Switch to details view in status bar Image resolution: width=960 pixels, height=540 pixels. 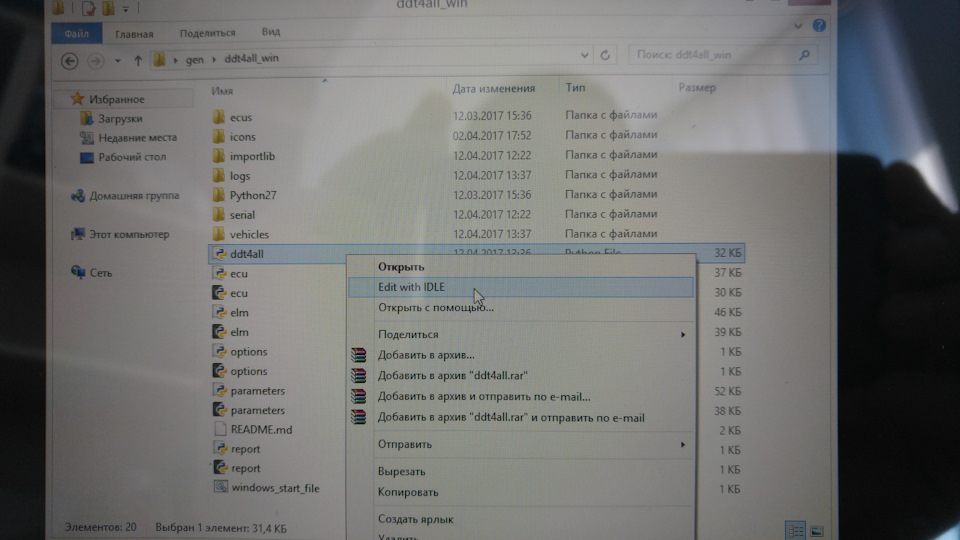(x=796, y=529)
